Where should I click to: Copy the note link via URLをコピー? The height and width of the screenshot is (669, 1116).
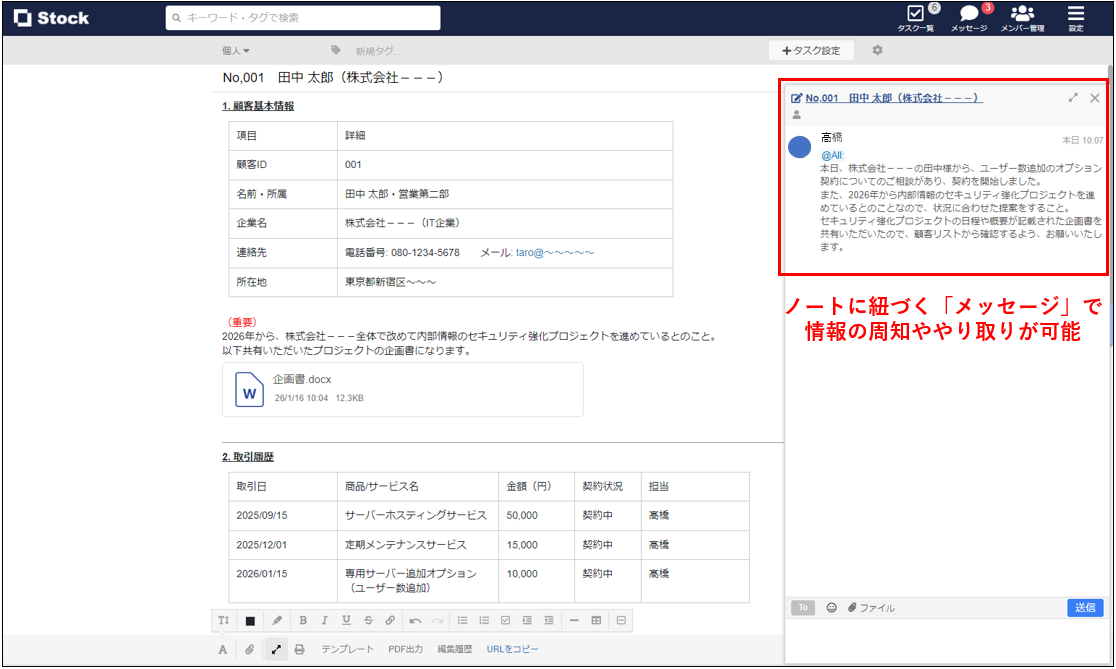[514, 648]
